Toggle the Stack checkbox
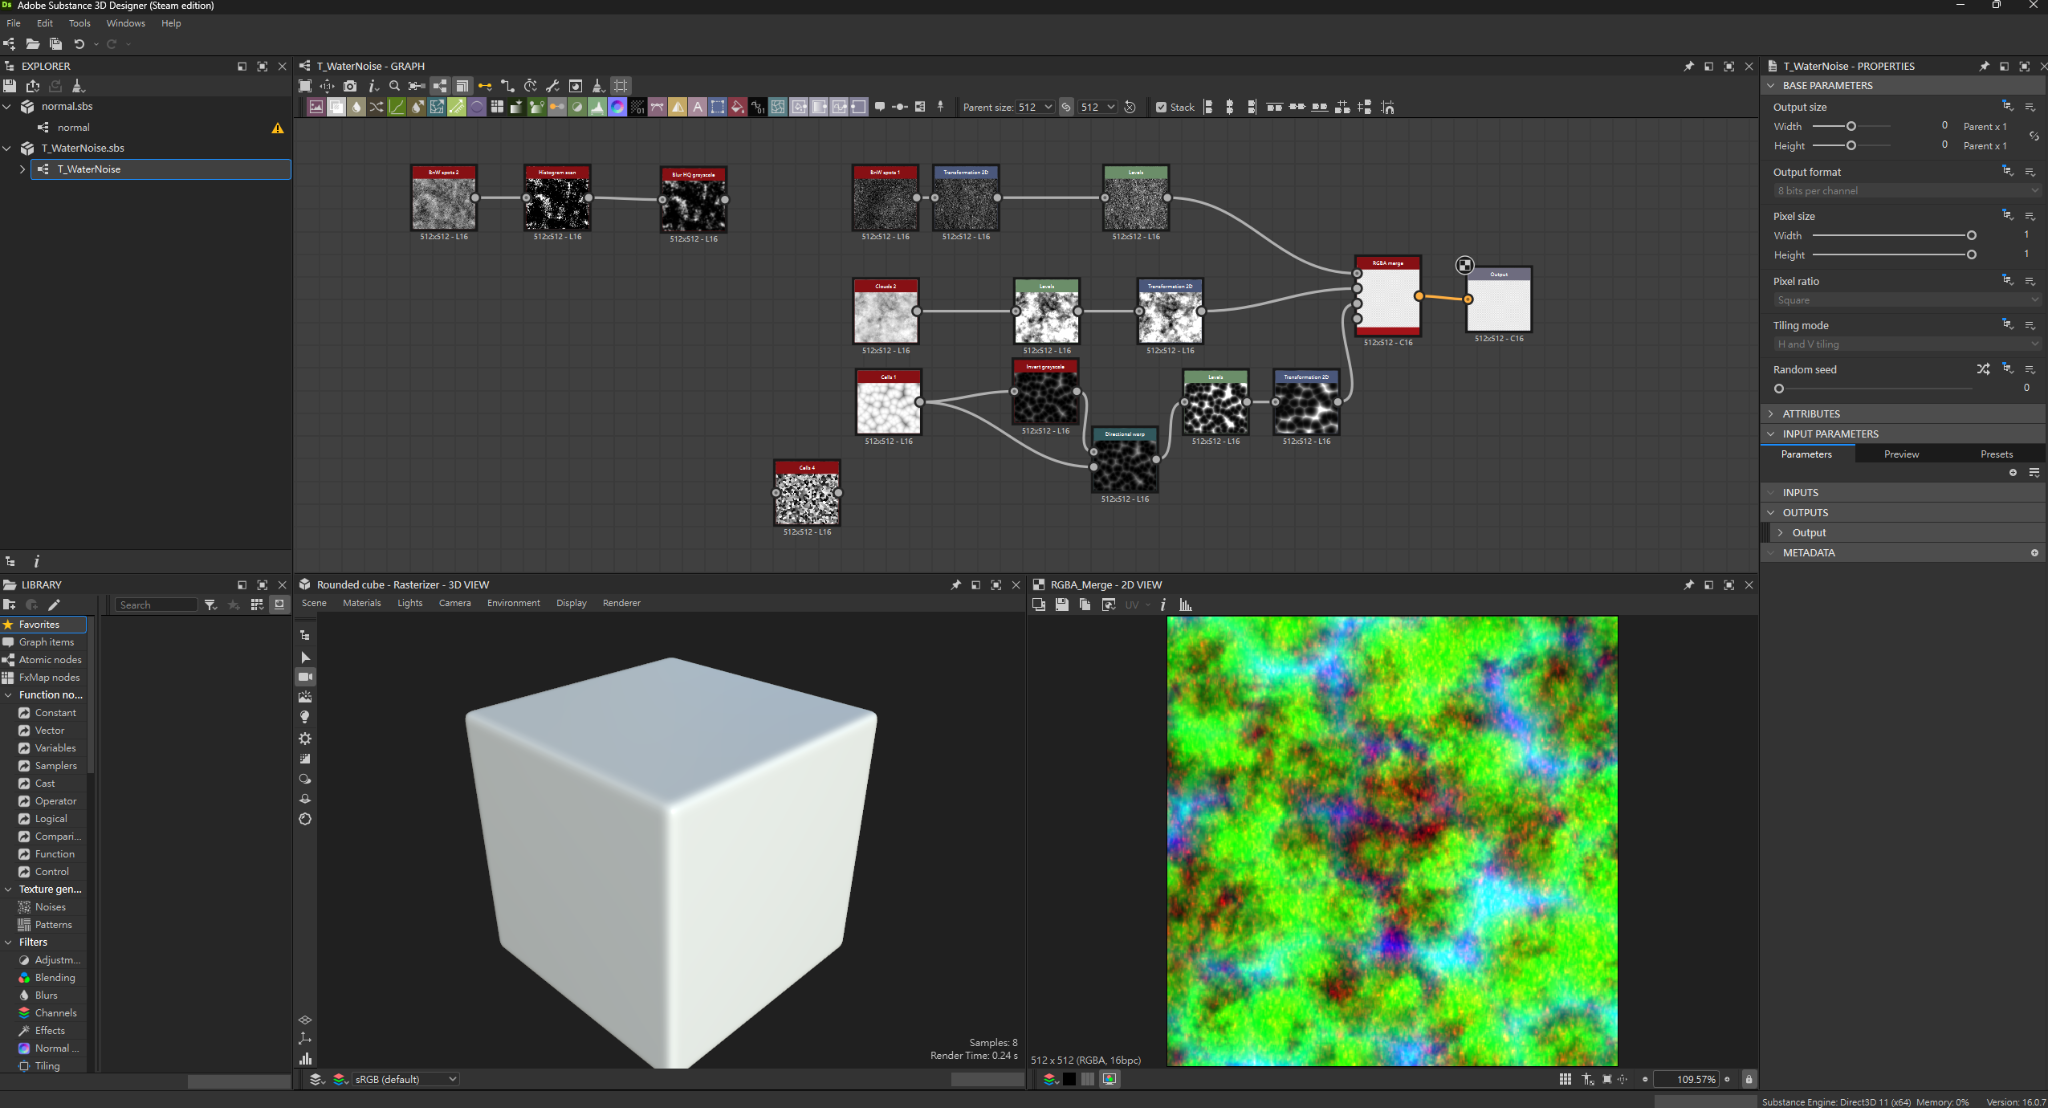This screenshot has width=2048, height=1108. 1161,107
